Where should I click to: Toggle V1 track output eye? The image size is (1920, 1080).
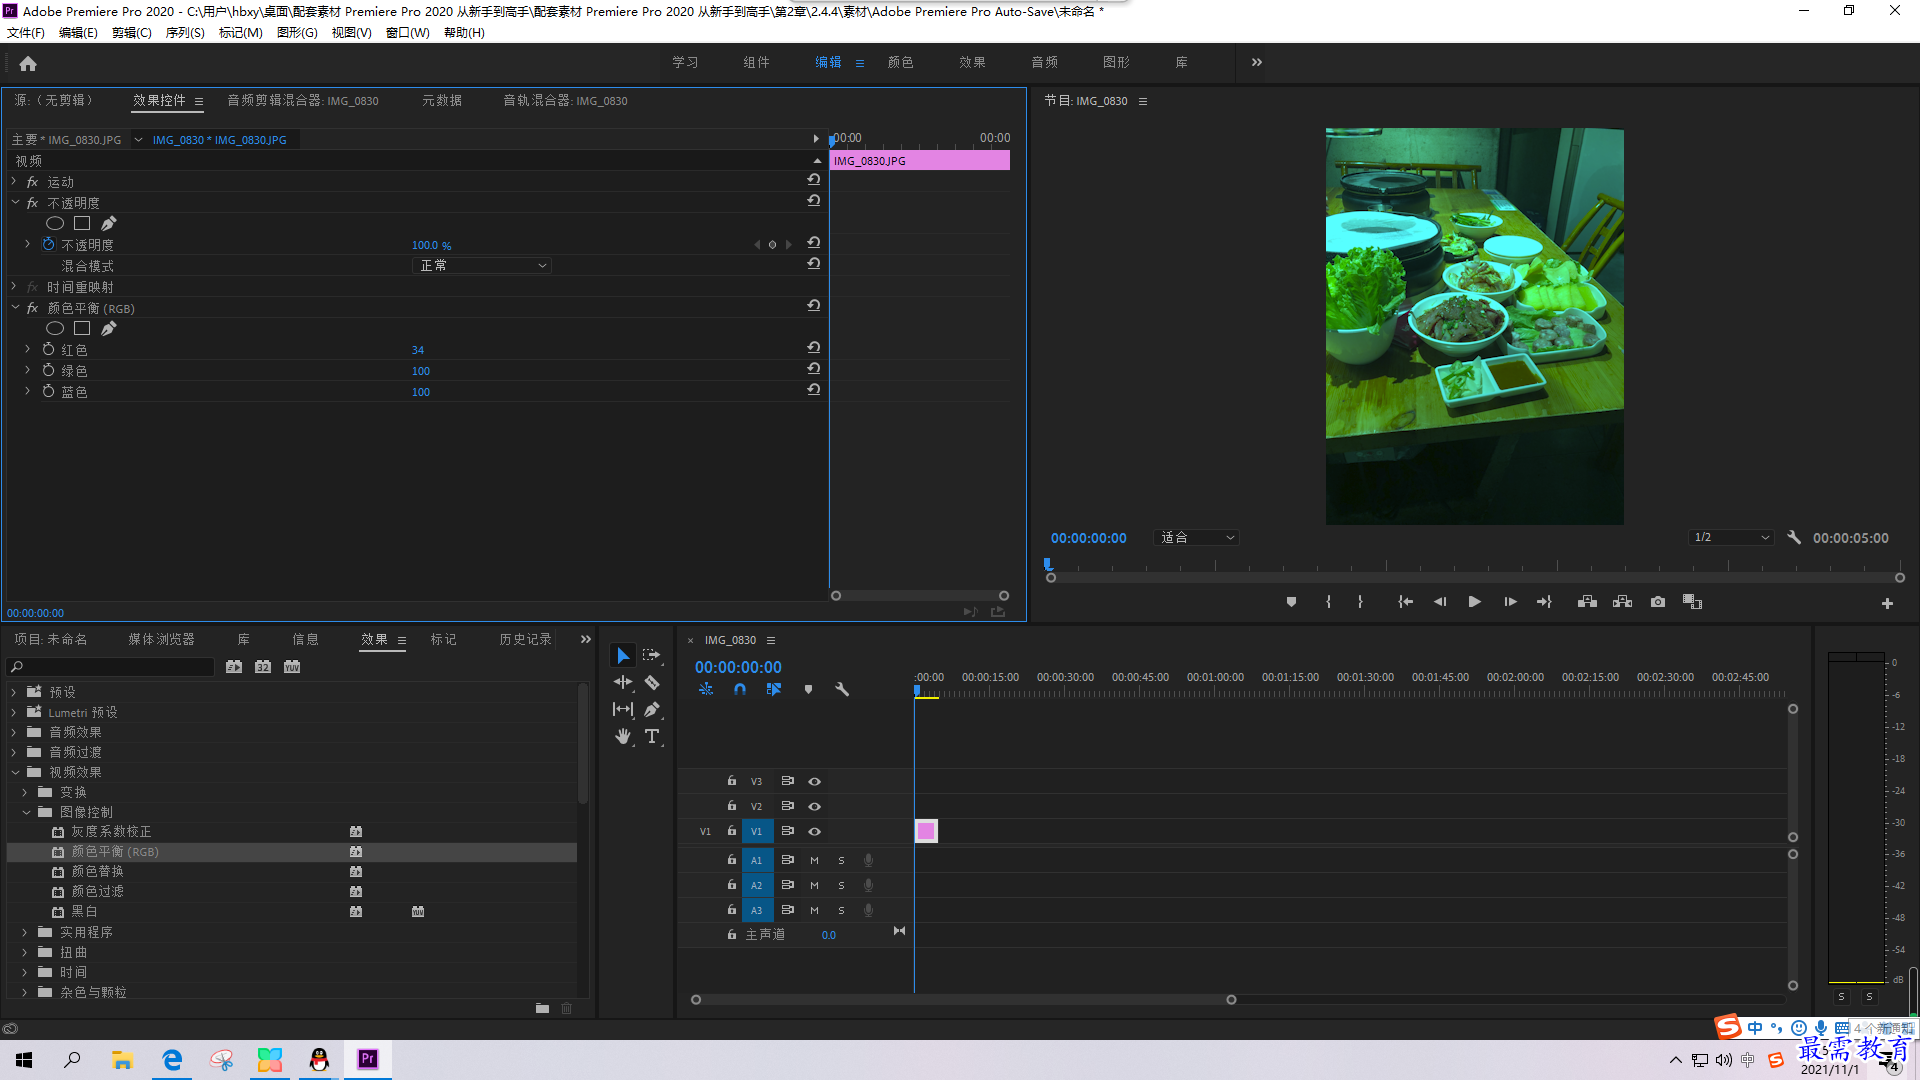815,831
